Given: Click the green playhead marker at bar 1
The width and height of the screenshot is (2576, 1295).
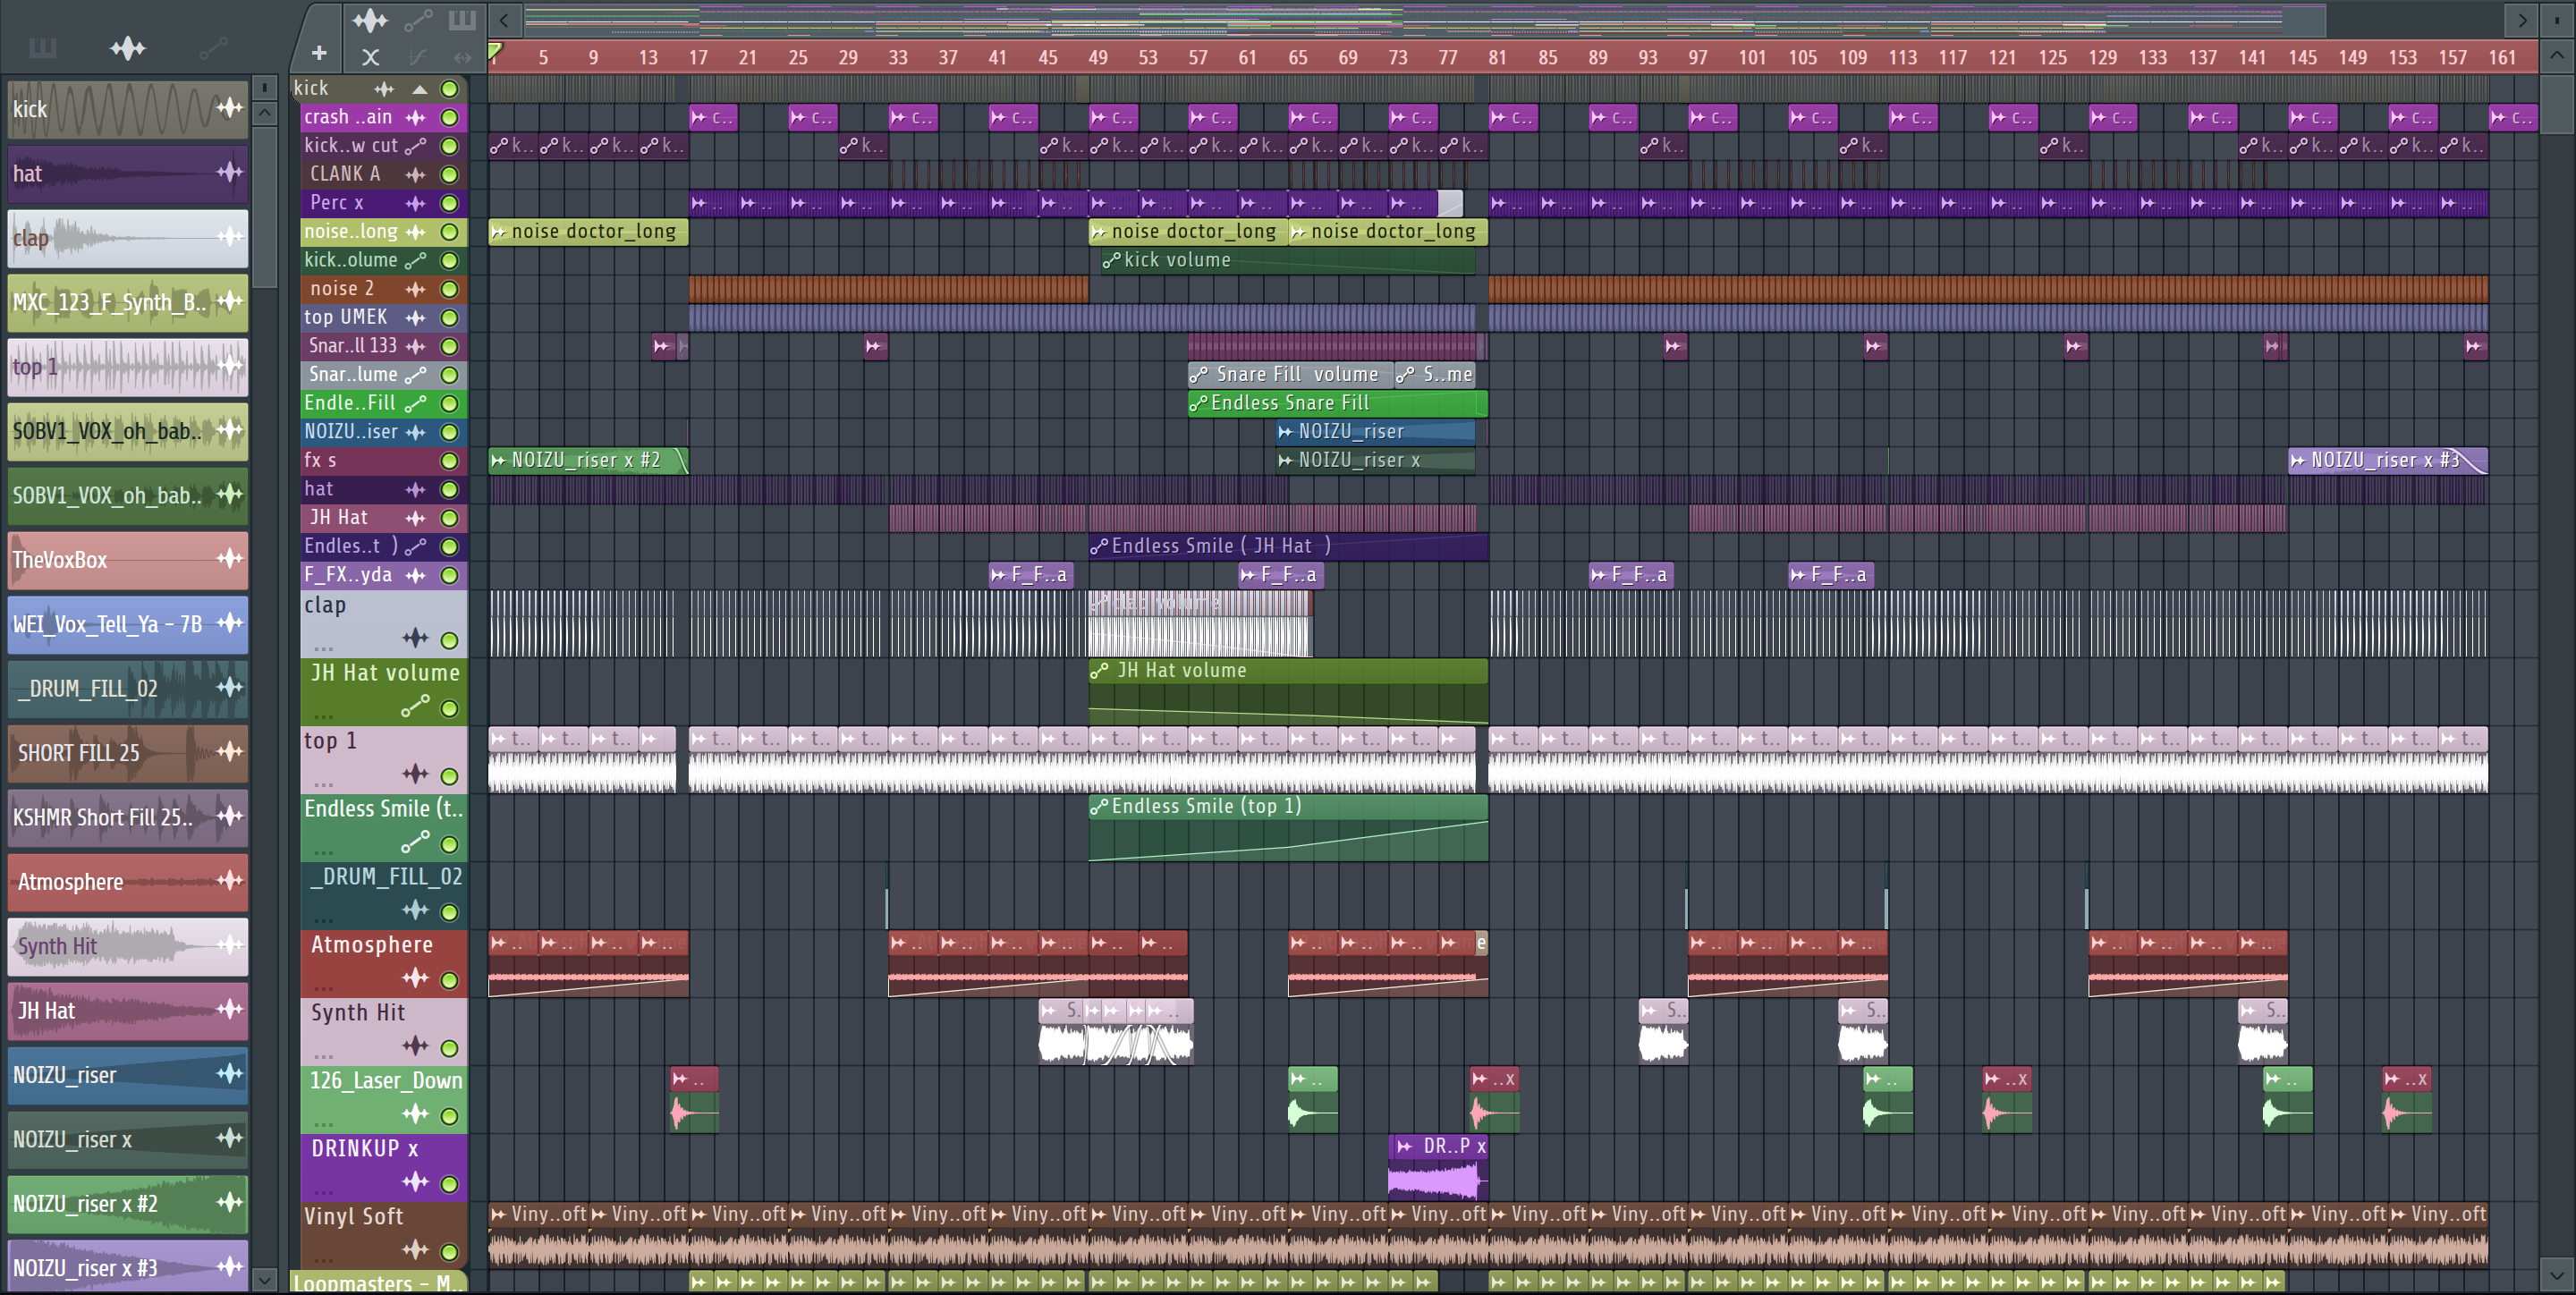Looking at the screenshot, I should (494, 51).
